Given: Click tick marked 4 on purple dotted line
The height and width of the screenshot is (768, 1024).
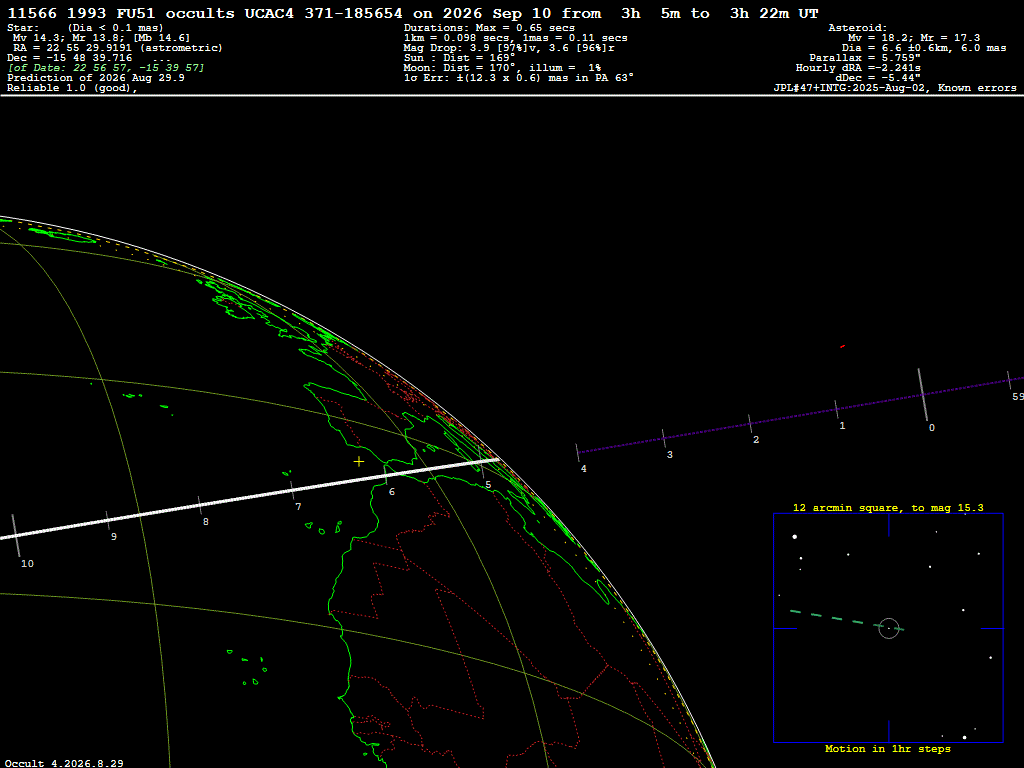Looking at the screenshot, I should 577,452.
